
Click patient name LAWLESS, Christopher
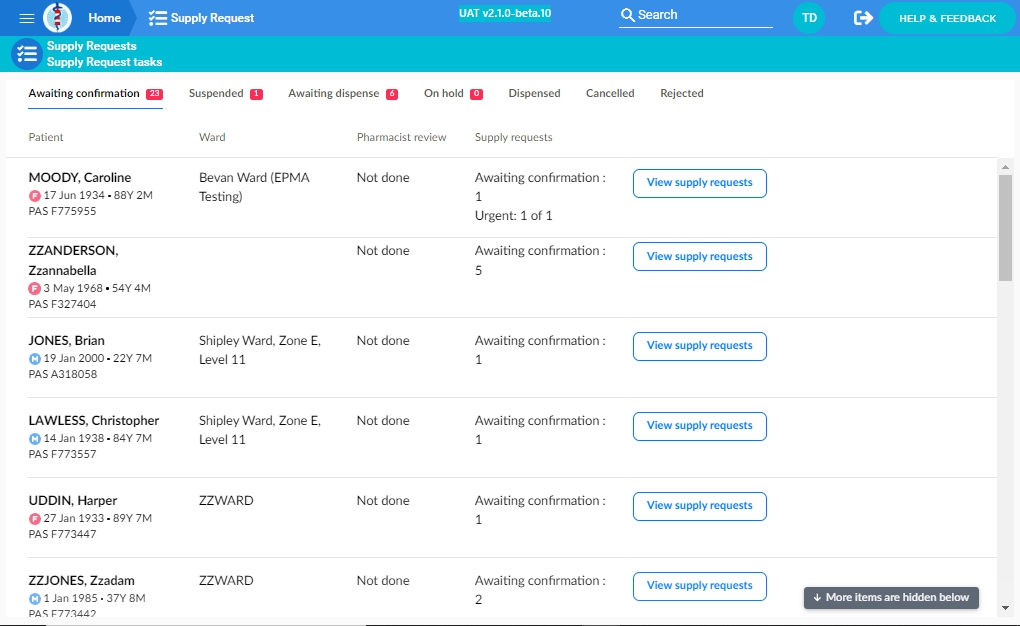click(94, 421)
